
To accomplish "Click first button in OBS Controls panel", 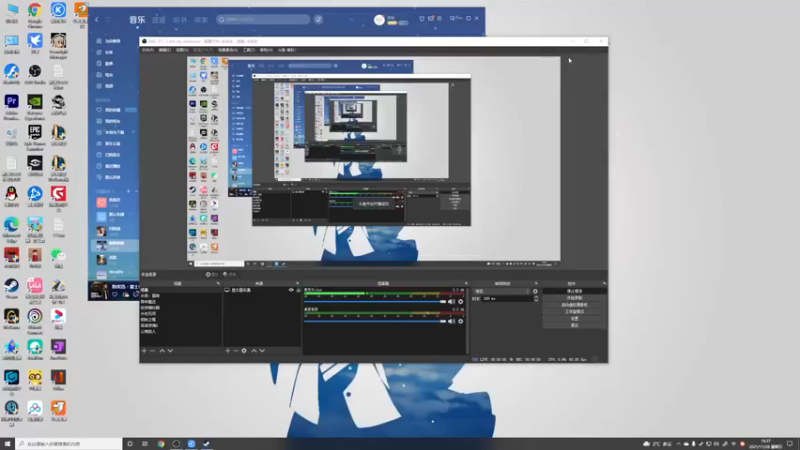I will coord(574,291).
